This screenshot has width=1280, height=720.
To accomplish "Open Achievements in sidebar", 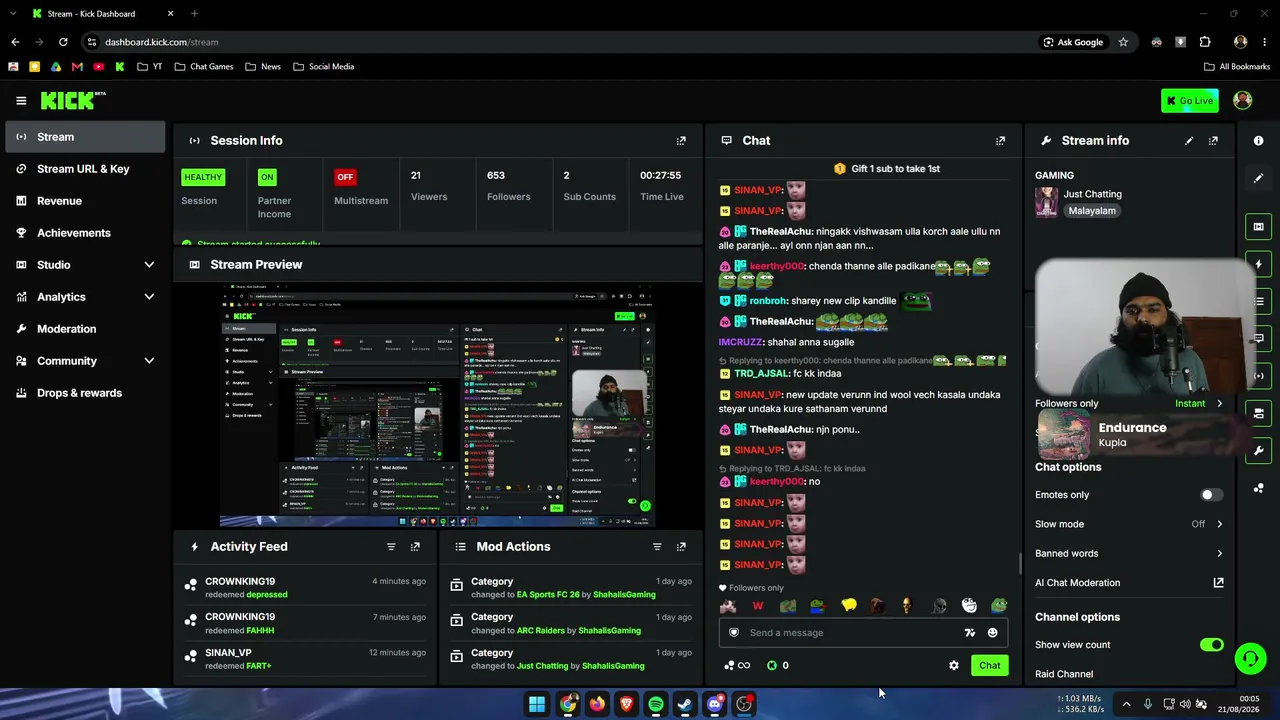I will [x=85, y=233].
